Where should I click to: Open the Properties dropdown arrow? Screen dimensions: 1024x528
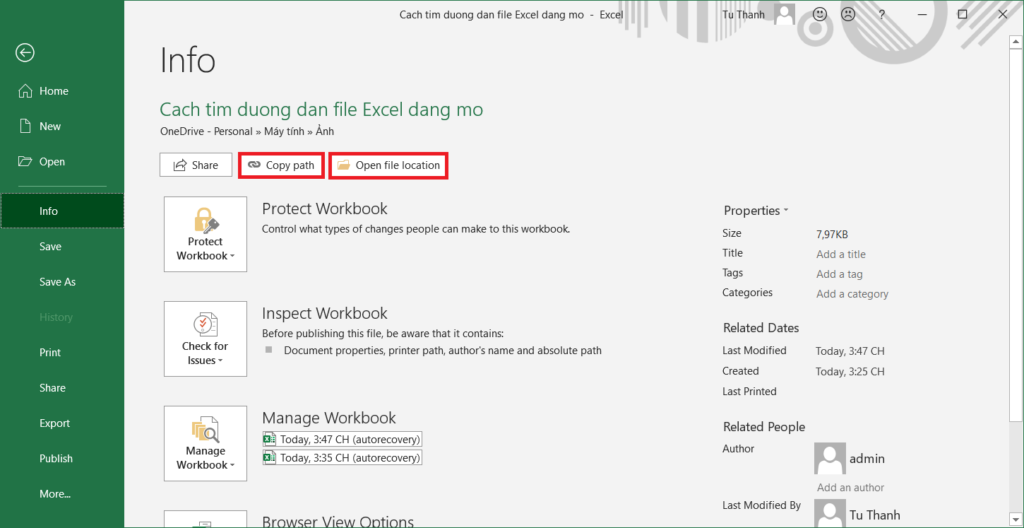(x=786, y=210)
